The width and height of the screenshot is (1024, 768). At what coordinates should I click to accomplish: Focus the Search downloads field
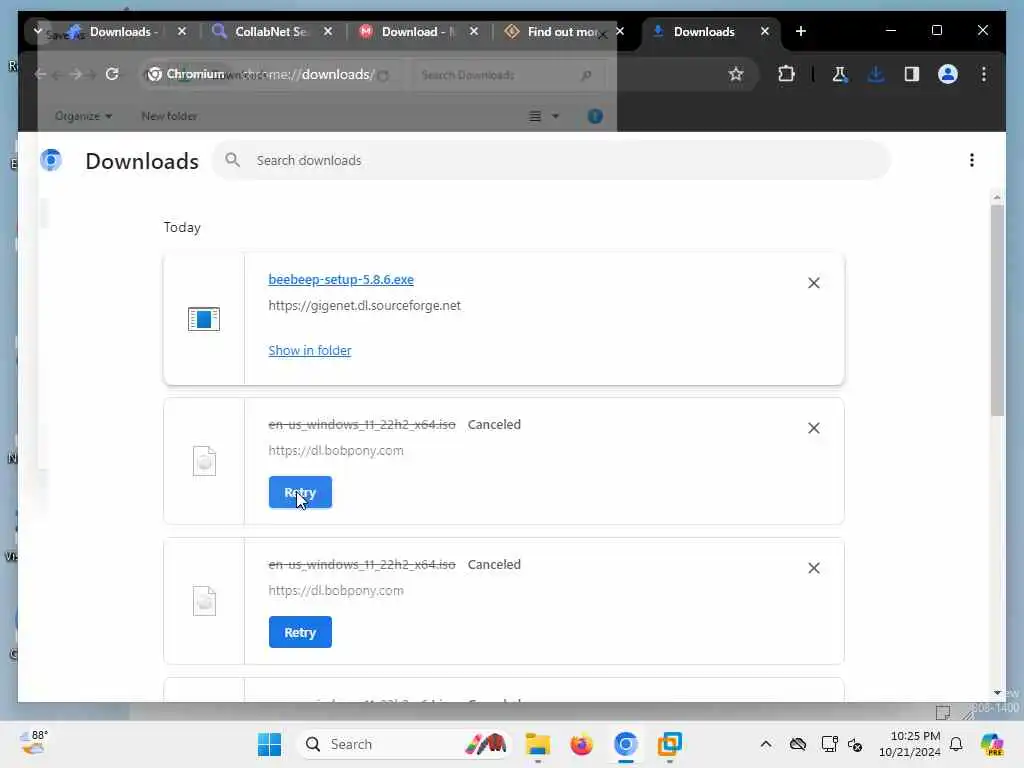(551, 161)
